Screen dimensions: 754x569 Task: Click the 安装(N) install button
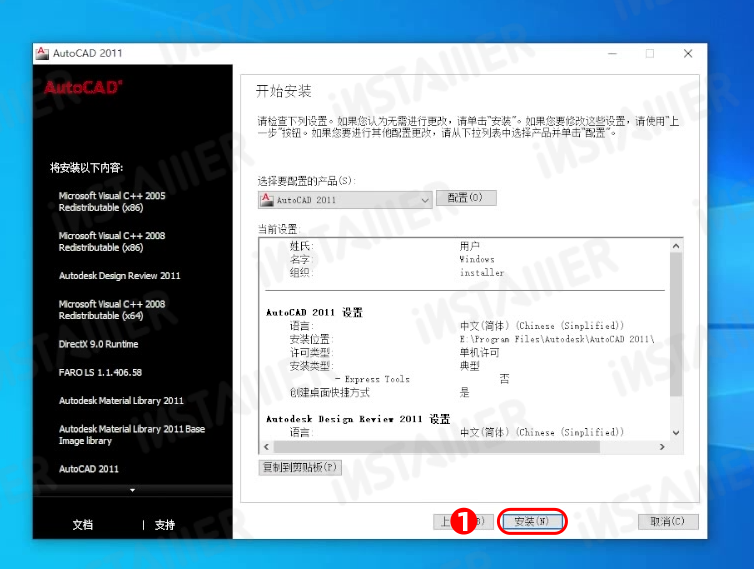pyautogui.click(x=531, y=521)
